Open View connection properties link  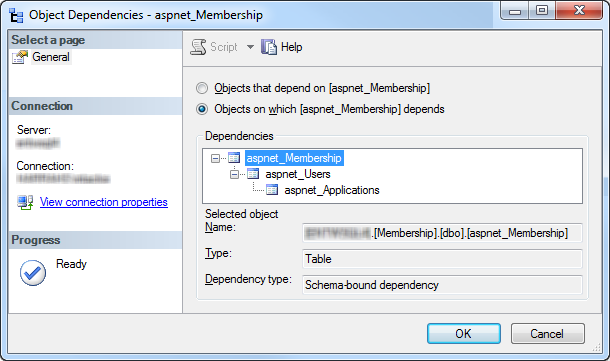(x=104, y=202)
